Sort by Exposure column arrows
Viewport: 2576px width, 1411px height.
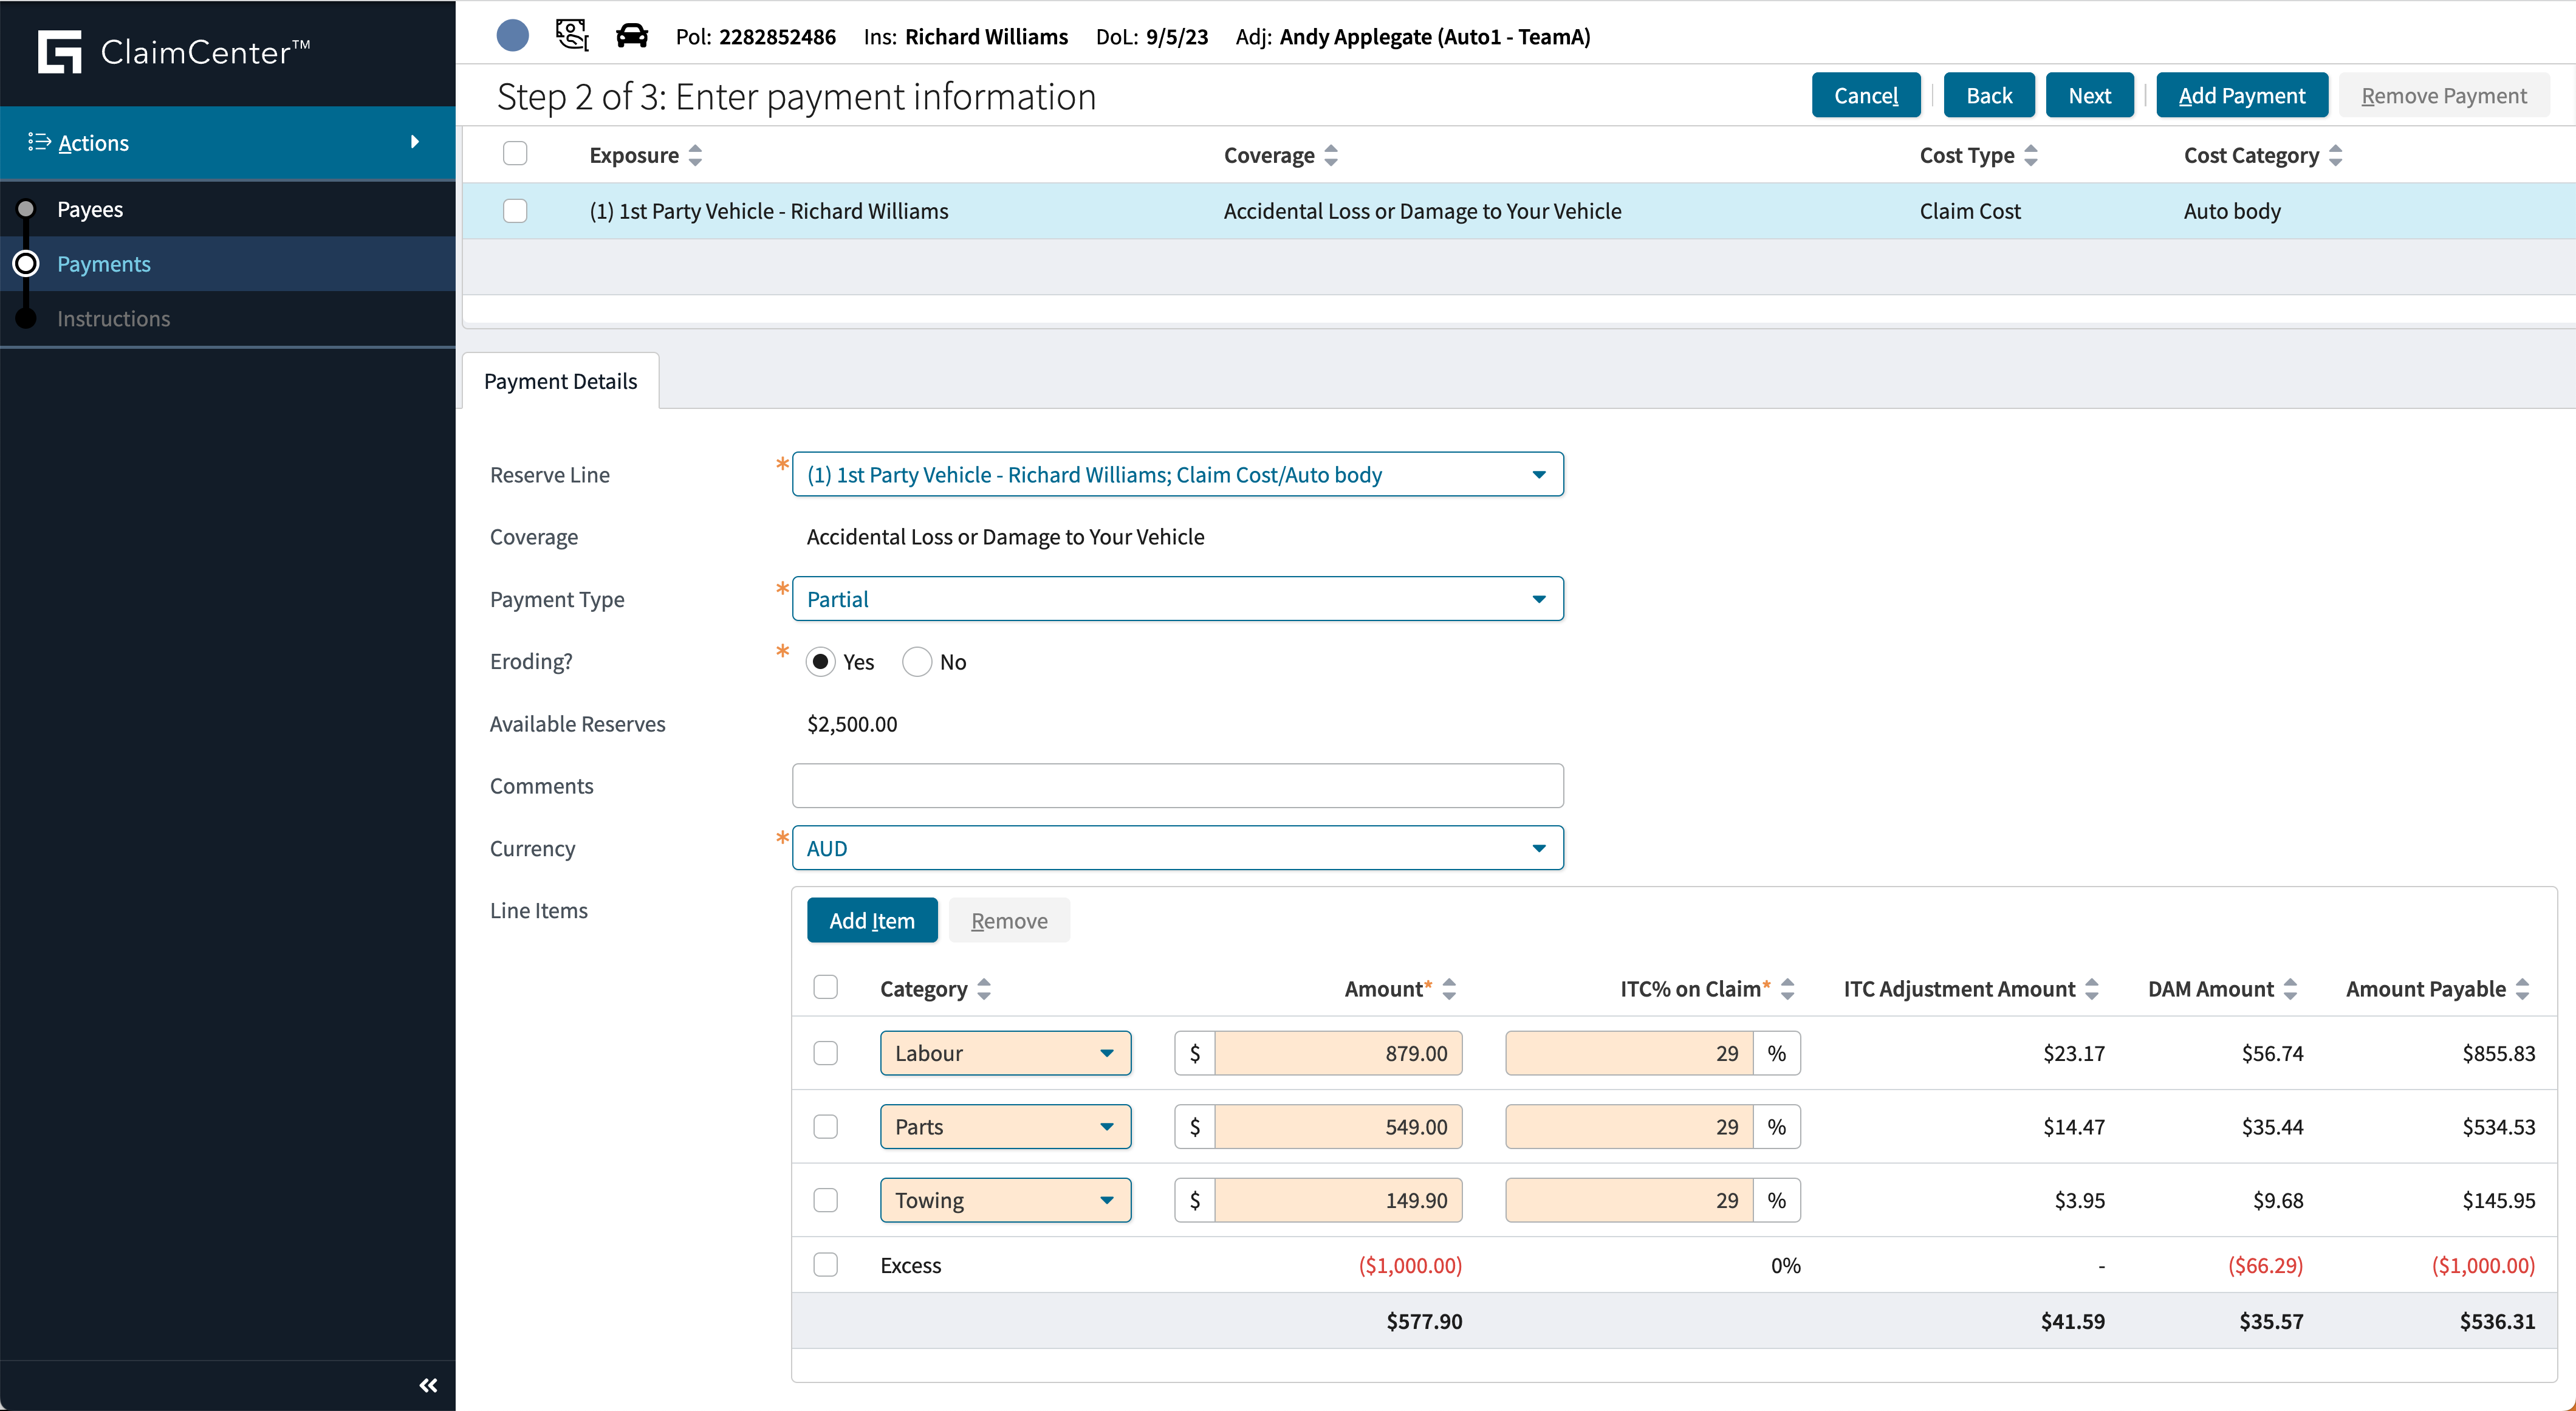tap(696, 155)
